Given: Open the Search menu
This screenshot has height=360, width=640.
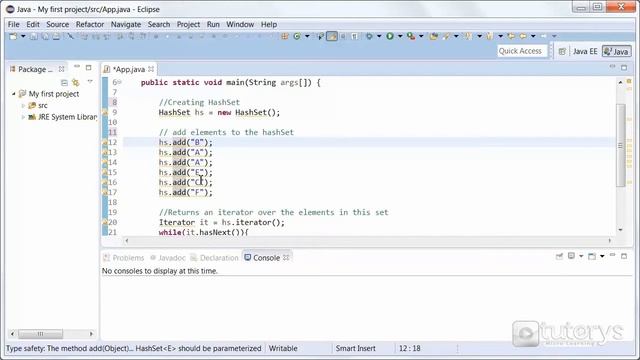Looking at the screenshot, I should point(159,24).
